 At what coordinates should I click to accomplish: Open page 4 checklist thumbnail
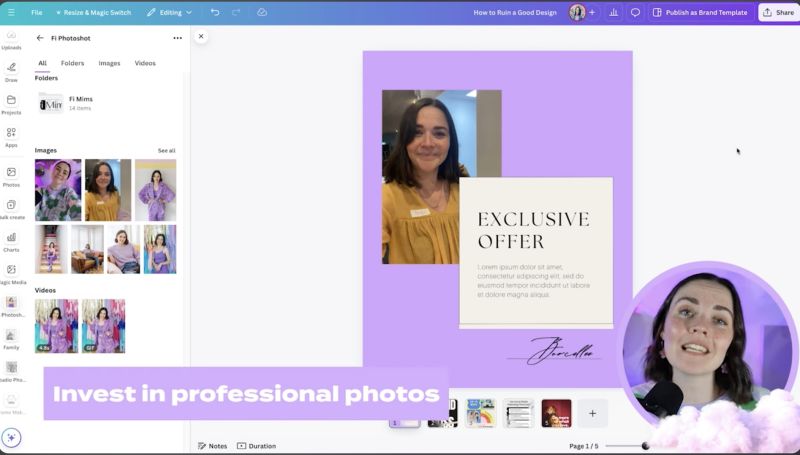point(518,413)
